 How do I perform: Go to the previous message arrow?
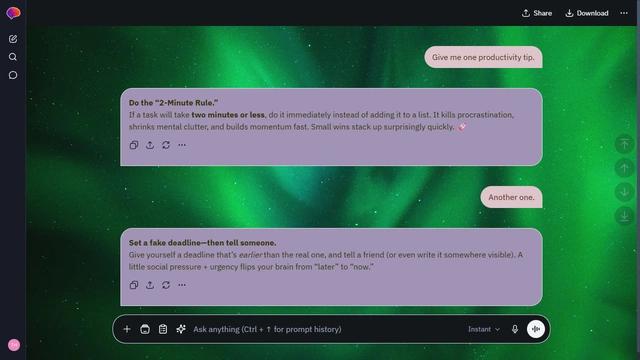pos(624,168)
